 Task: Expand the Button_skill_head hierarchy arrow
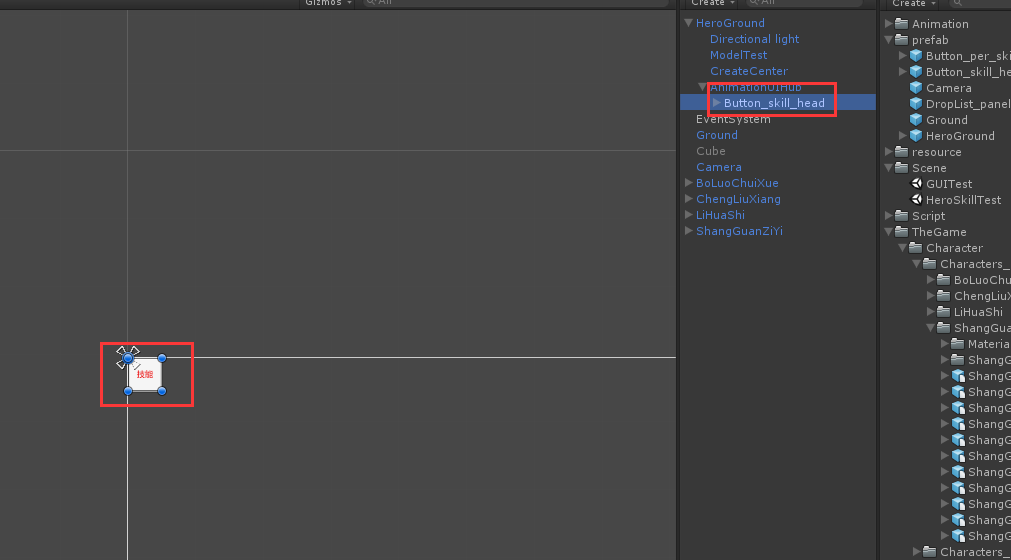pyautogui.click(x=716, y=103)
